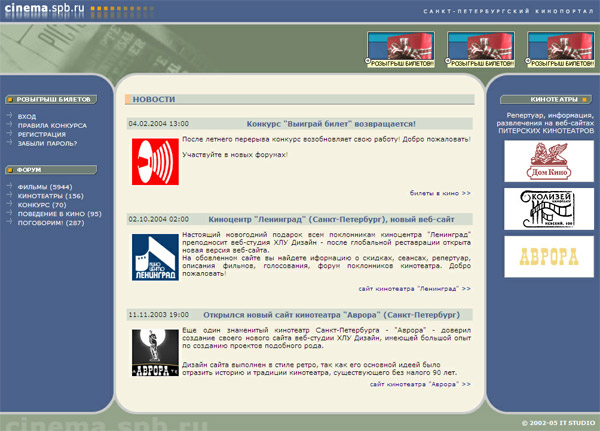Screen dimensions: 600x431
Task: Click the ПИТЕРСКИХ КИНОТЕАТРОВ description text
Action: coord(546,131)
